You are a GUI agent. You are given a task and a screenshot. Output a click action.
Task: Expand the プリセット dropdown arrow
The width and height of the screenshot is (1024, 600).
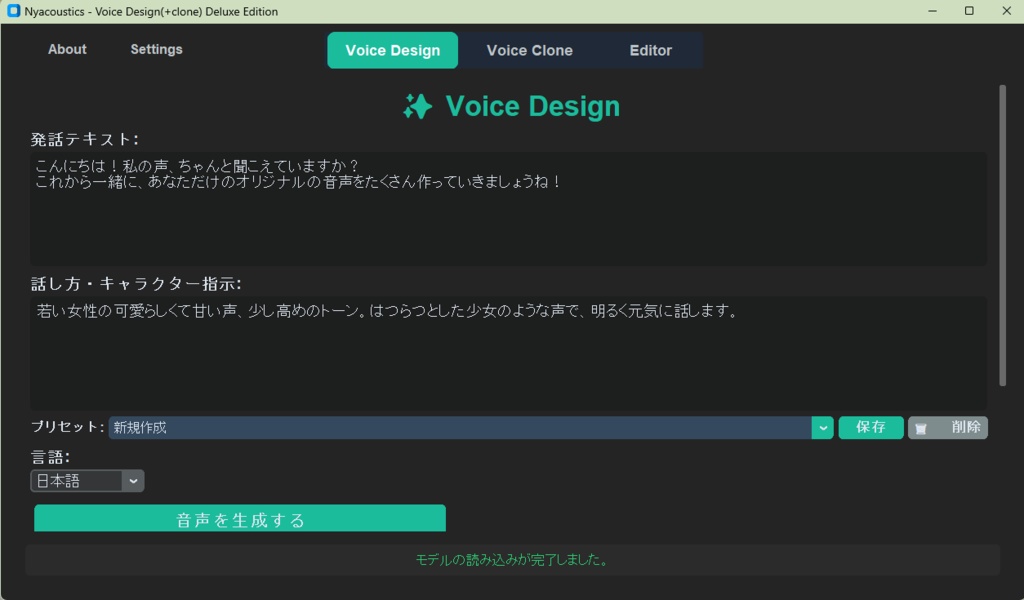pyautogui.click(x=822, y=427)
